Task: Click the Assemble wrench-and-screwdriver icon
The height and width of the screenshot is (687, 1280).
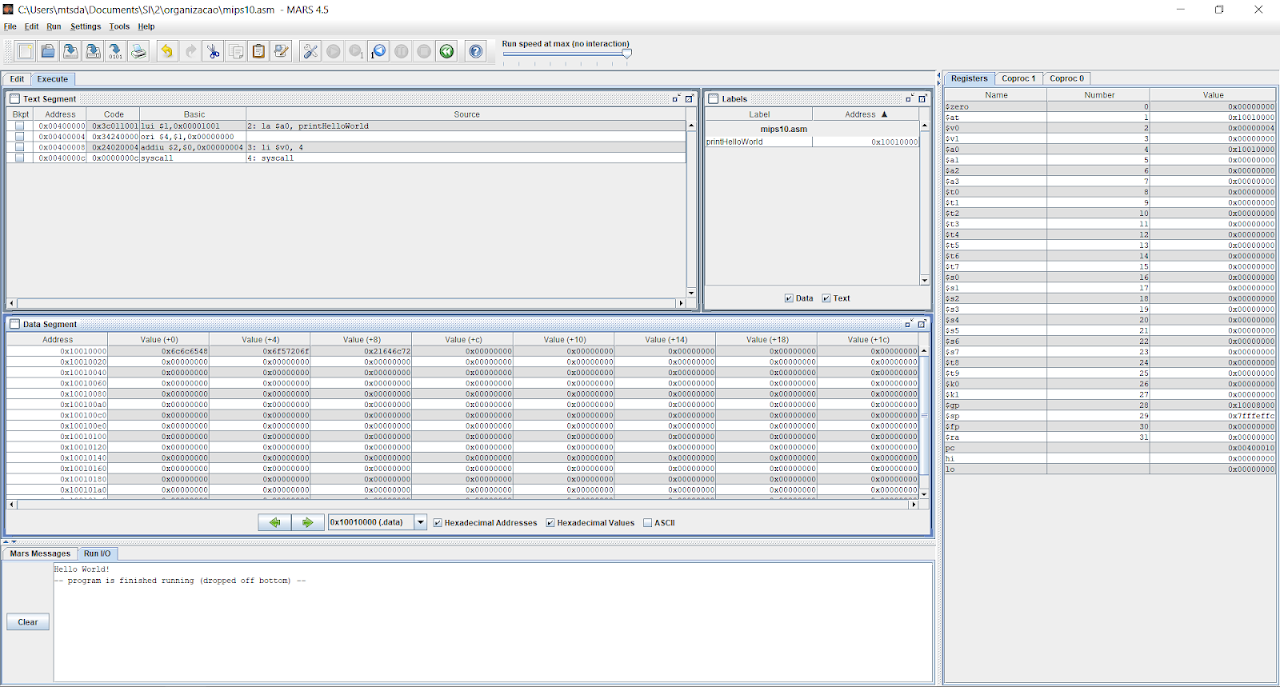Action: pos(310,51)
